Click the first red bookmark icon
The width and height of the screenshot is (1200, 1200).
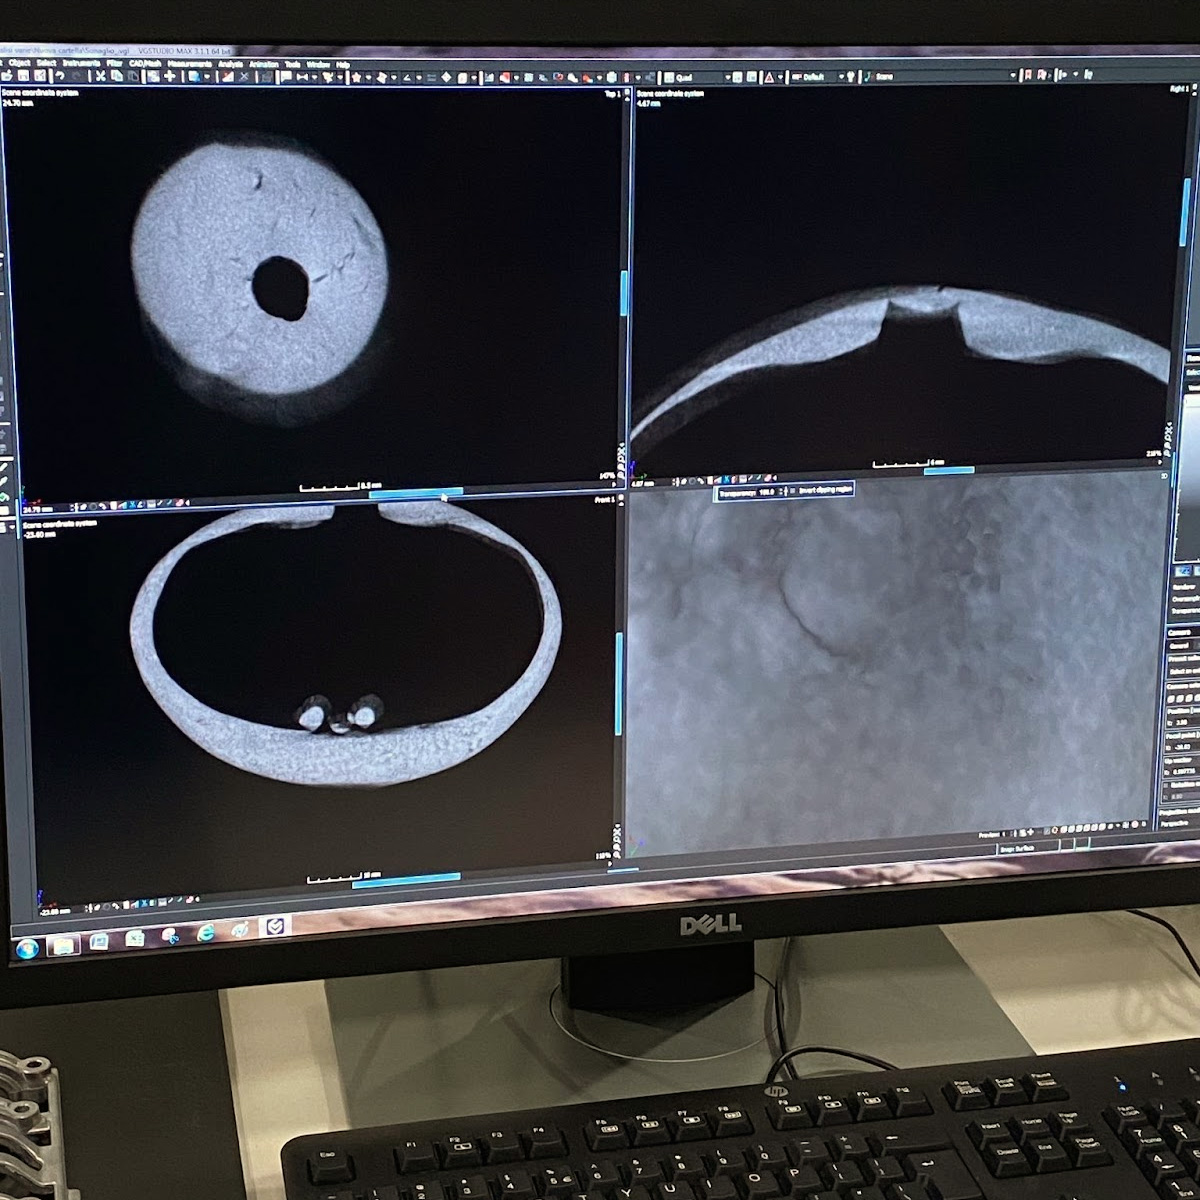click(x=1028, y=75)
